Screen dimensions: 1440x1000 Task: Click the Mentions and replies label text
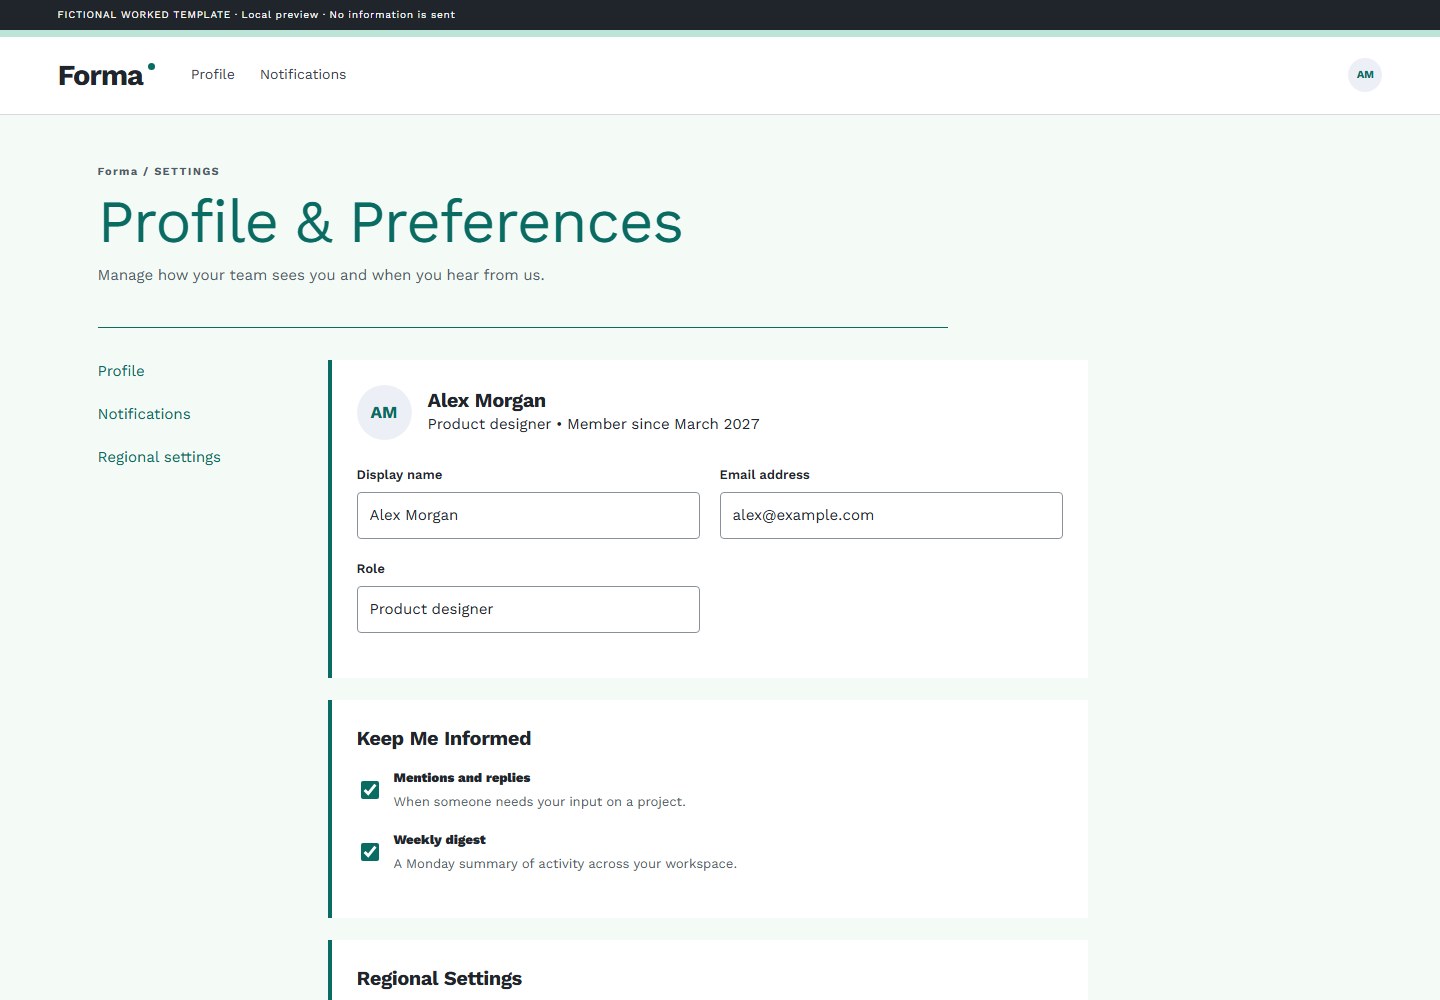pyautogui.click(x=462, y=778)
